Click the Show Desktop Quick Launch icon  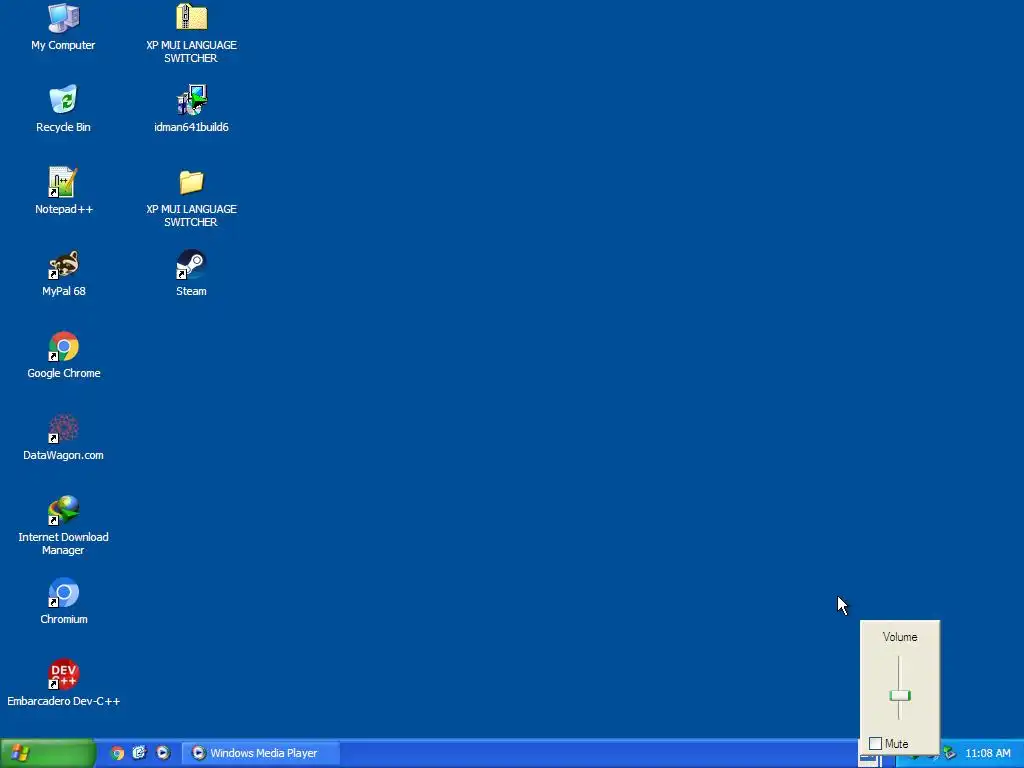(140, 753)
